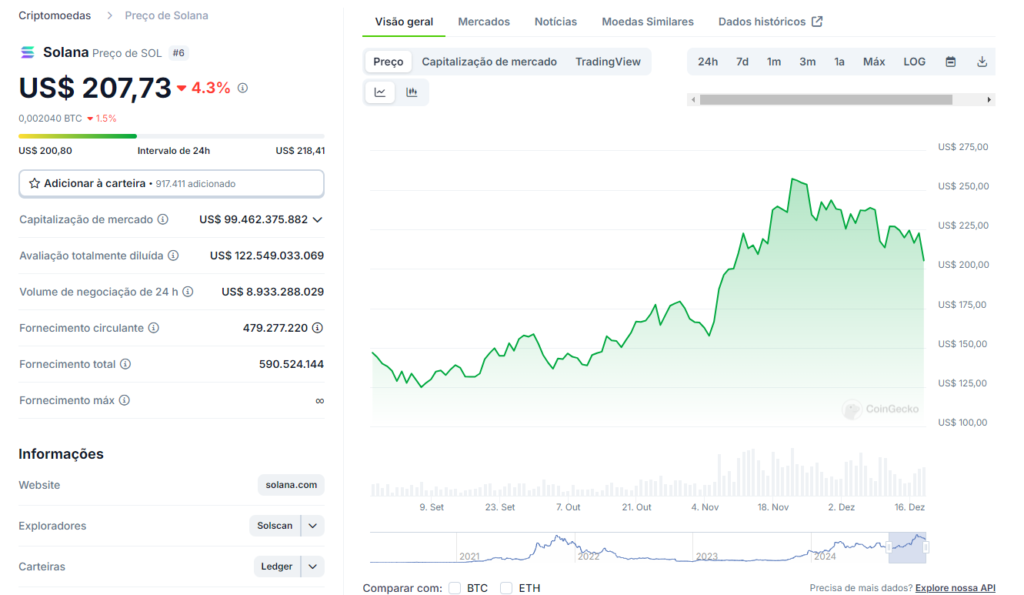Set chart range to 24h
Screen dimensions: 1024x595
pos(708,61)
